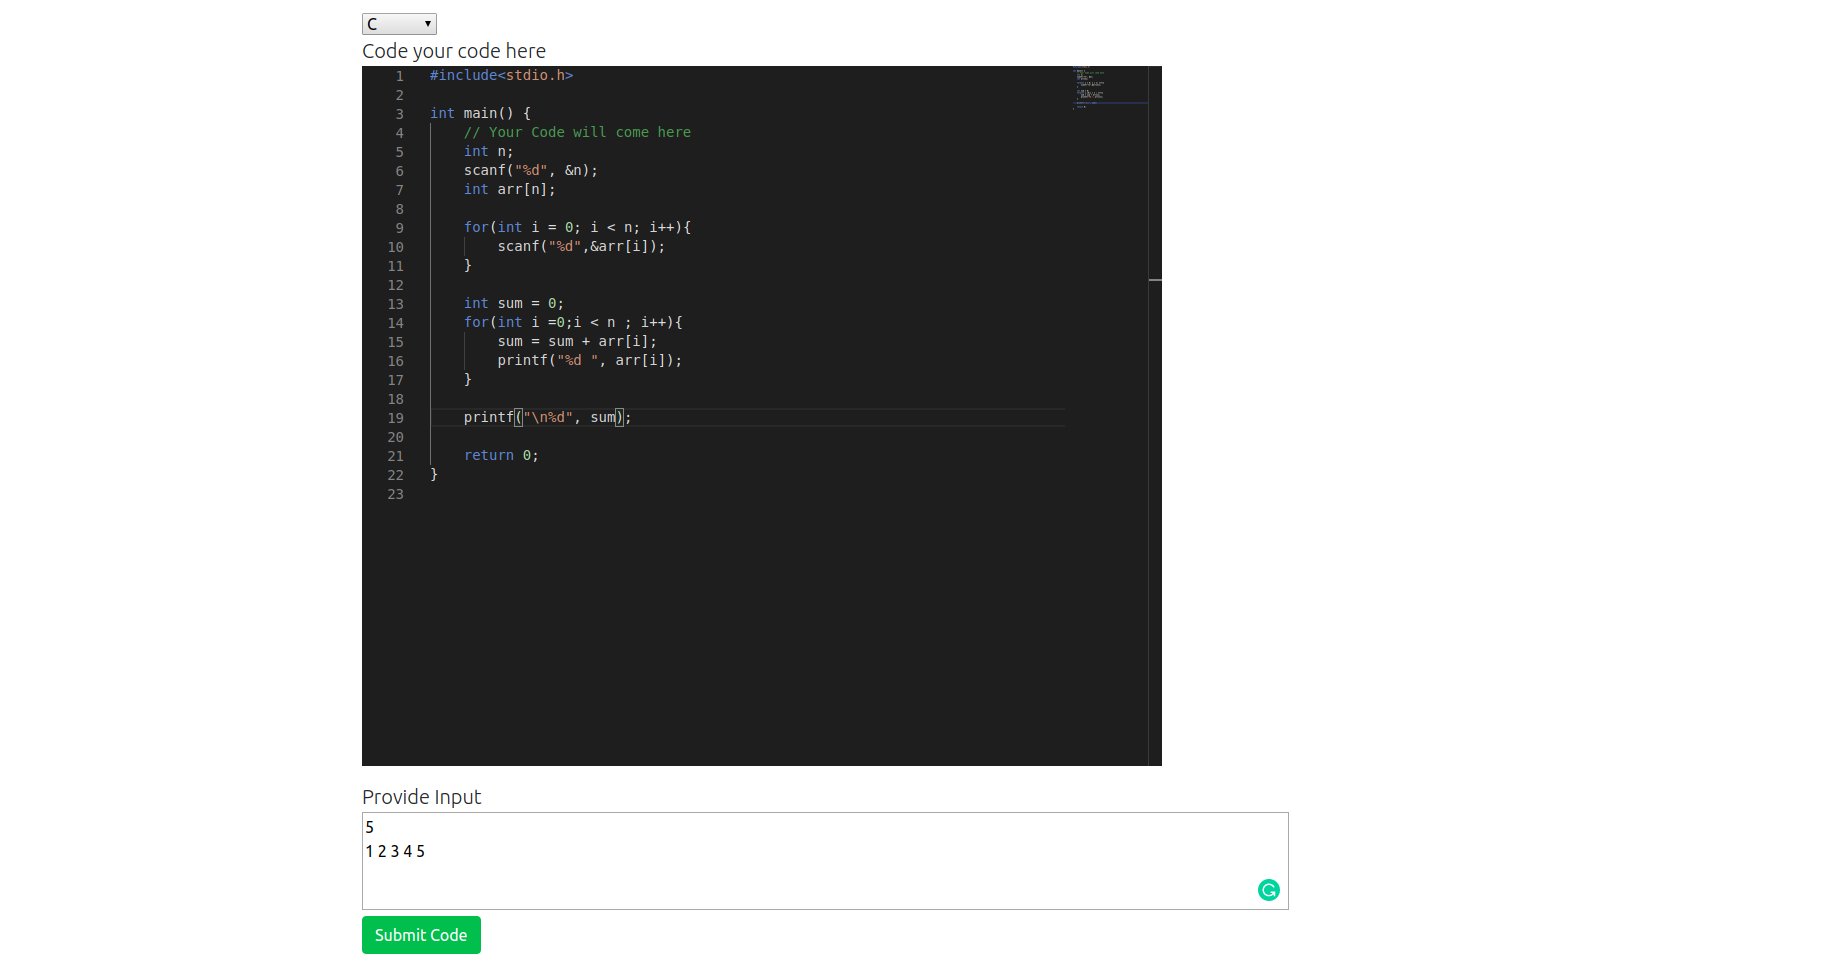Screen dimensions: 1828x963
Task: Click line number 1 in gutter
Action: click(x=400, y=76)
